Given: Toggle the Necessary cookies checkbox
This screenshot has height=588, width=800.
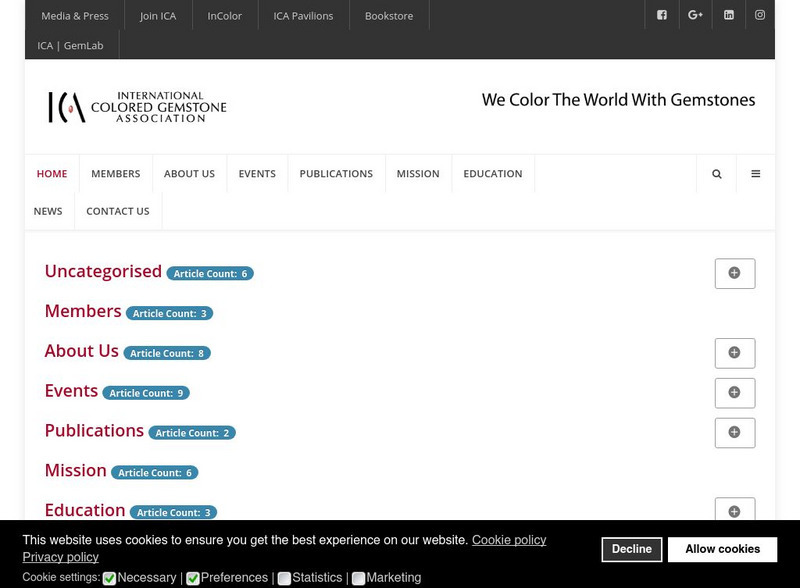Looking at the screenshot, I should coord(109,578).
